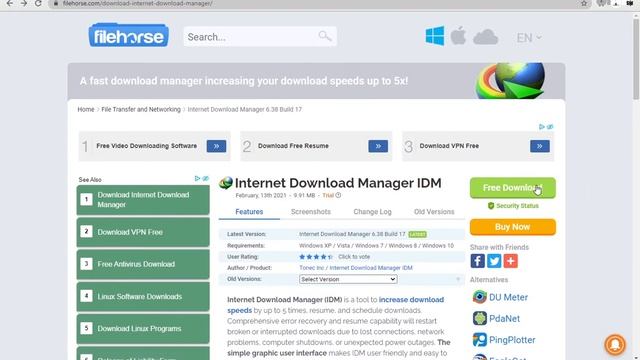Open Download VPN Free sidebar item

pyautogui.click(x=143, y=232)
